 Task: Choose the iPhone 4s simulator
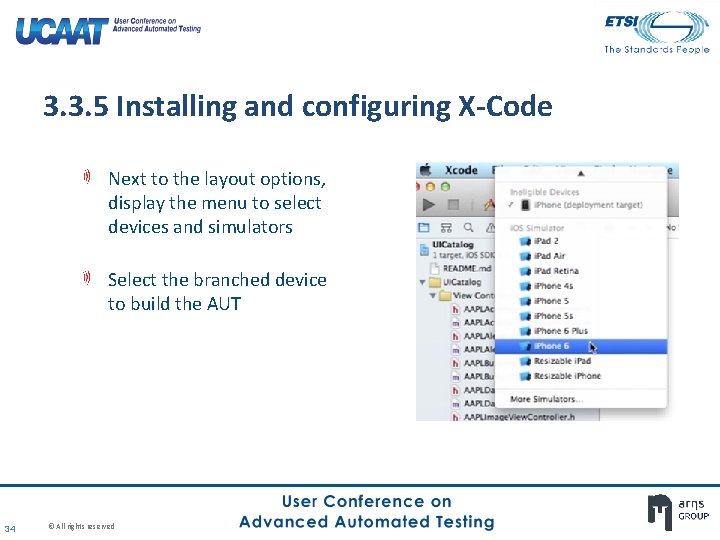pos(581,286)
